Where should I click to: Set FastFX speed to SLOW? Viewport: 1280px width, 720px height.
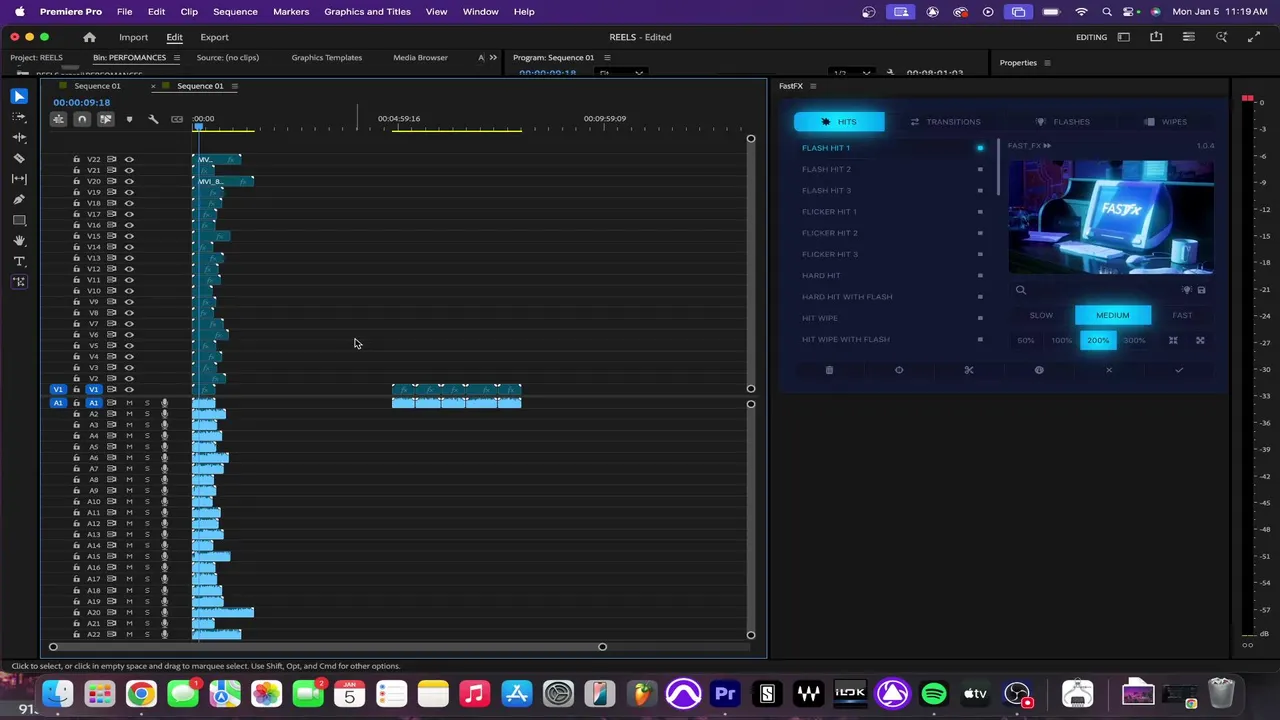click(x=1041, y=316)
